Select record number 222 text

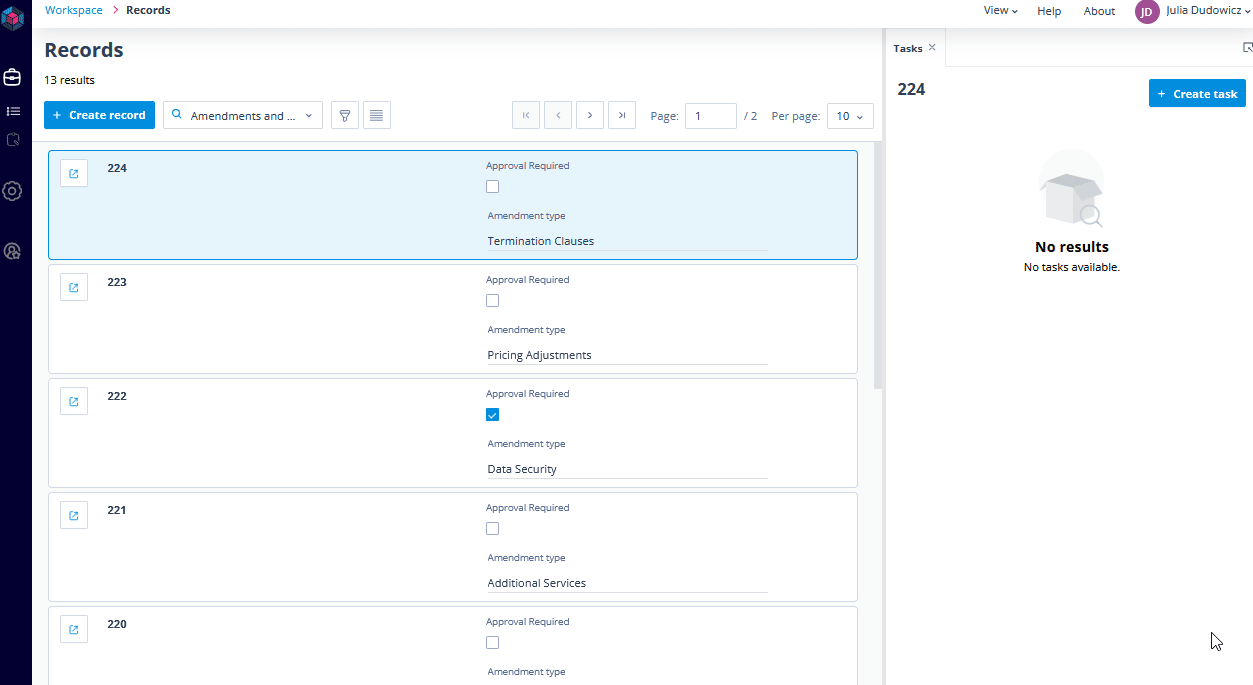[x=117, y=396]
